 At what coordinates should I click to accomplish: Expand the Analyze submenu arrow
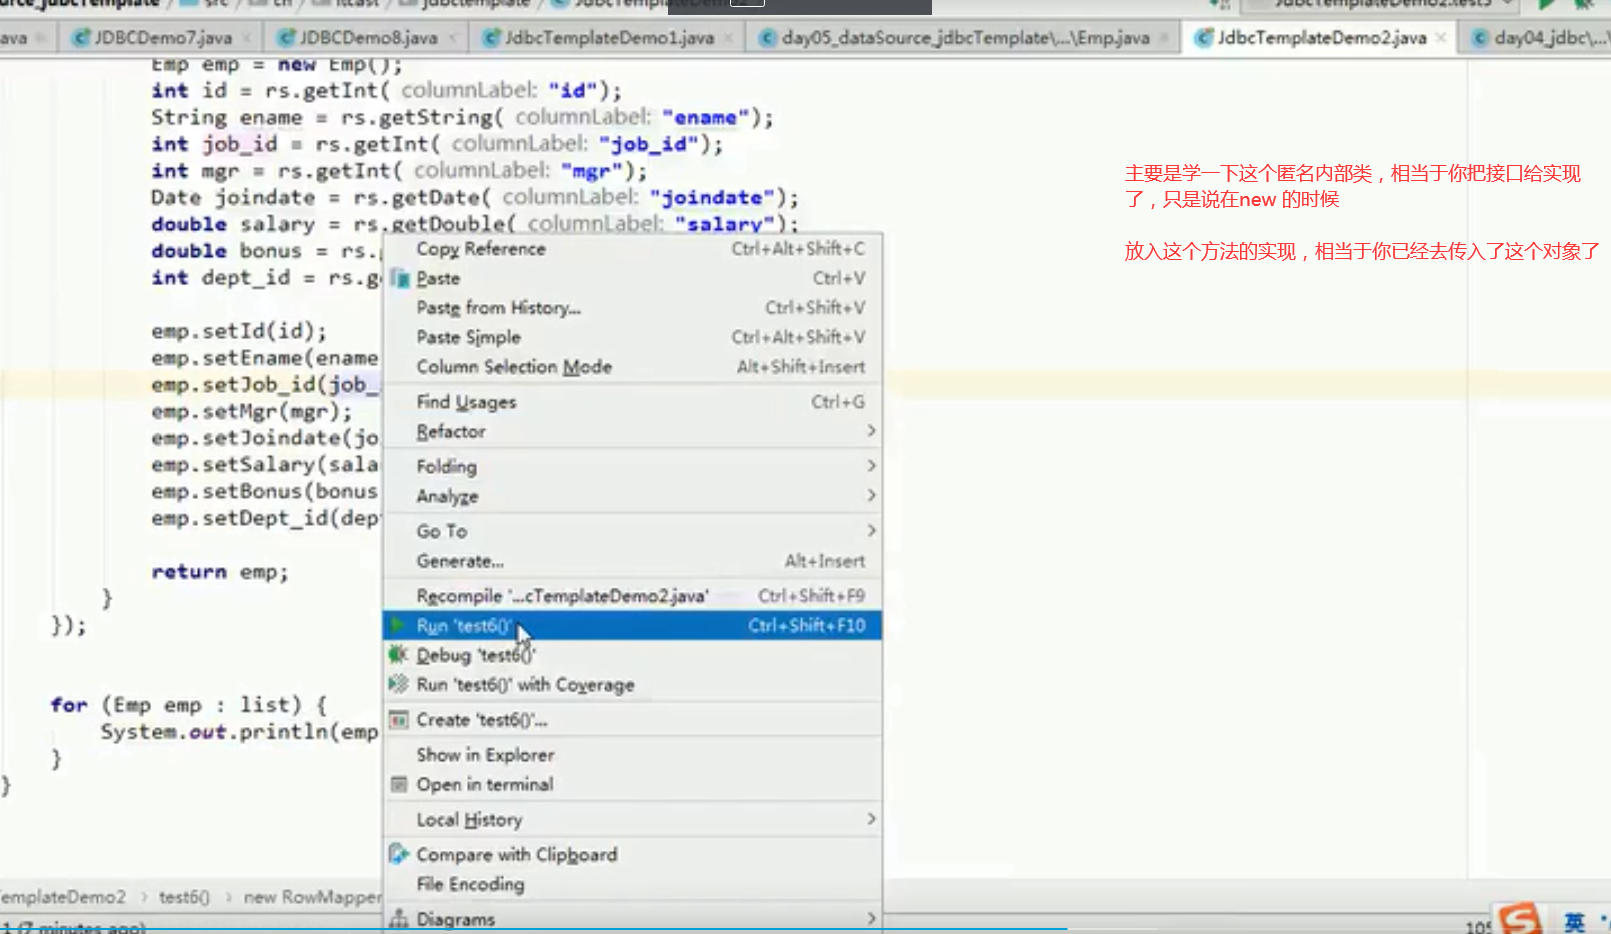(871, 495)
